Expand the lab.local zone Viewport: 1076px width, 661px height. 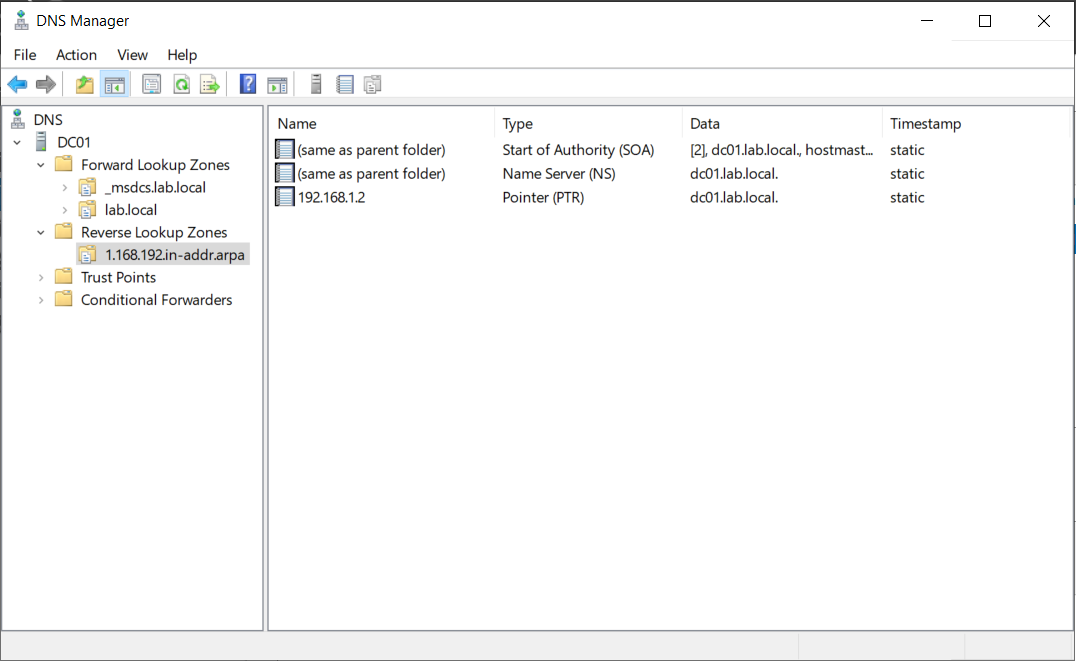(x=63, y=210)
